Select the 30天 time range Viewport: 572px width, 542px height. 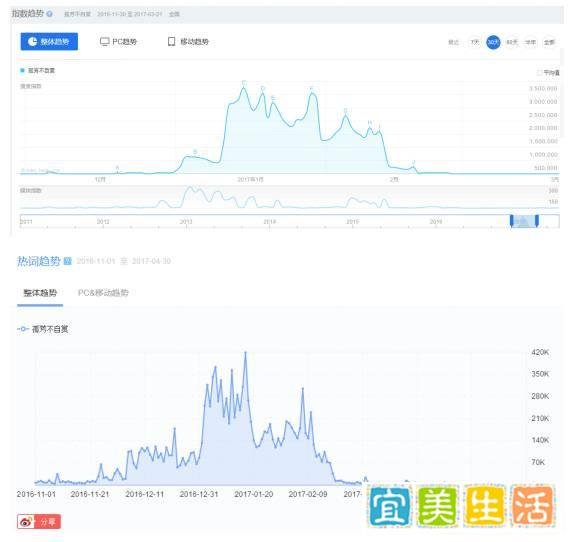pyautogui.click(x=493, y=42)
